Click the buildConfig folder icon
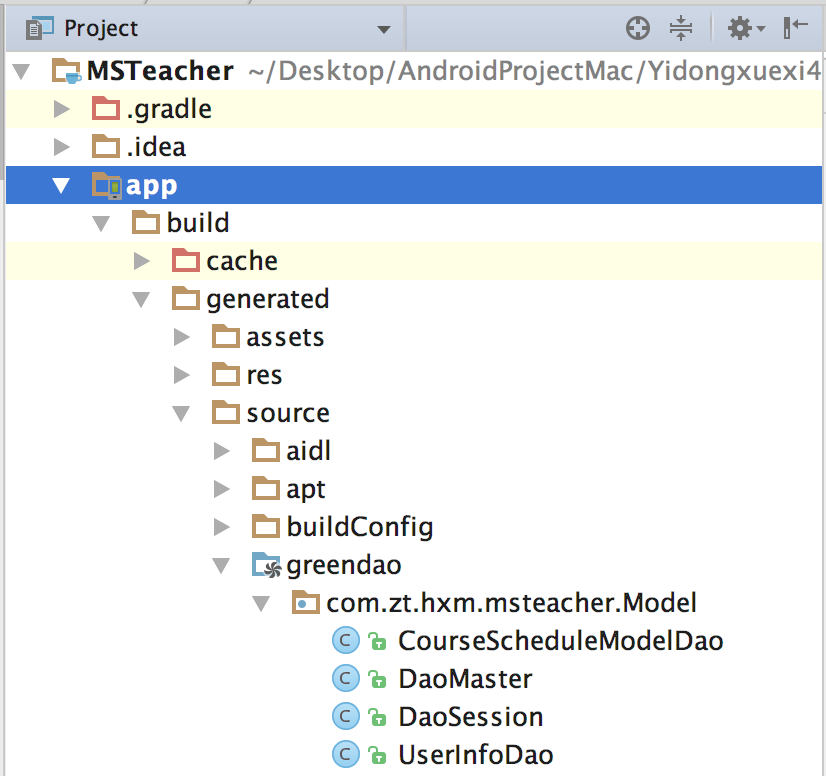826x776 pixels. click(266, 526)
